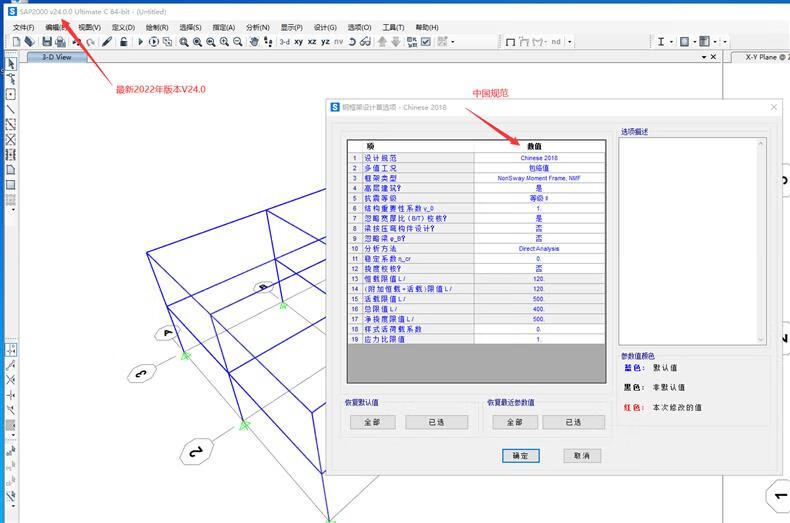The width and height of the screenshot is (790, 523).
Task: Click the 选项描述 box scrollbar
Action: pyautogui.click(x=761, y=240)
